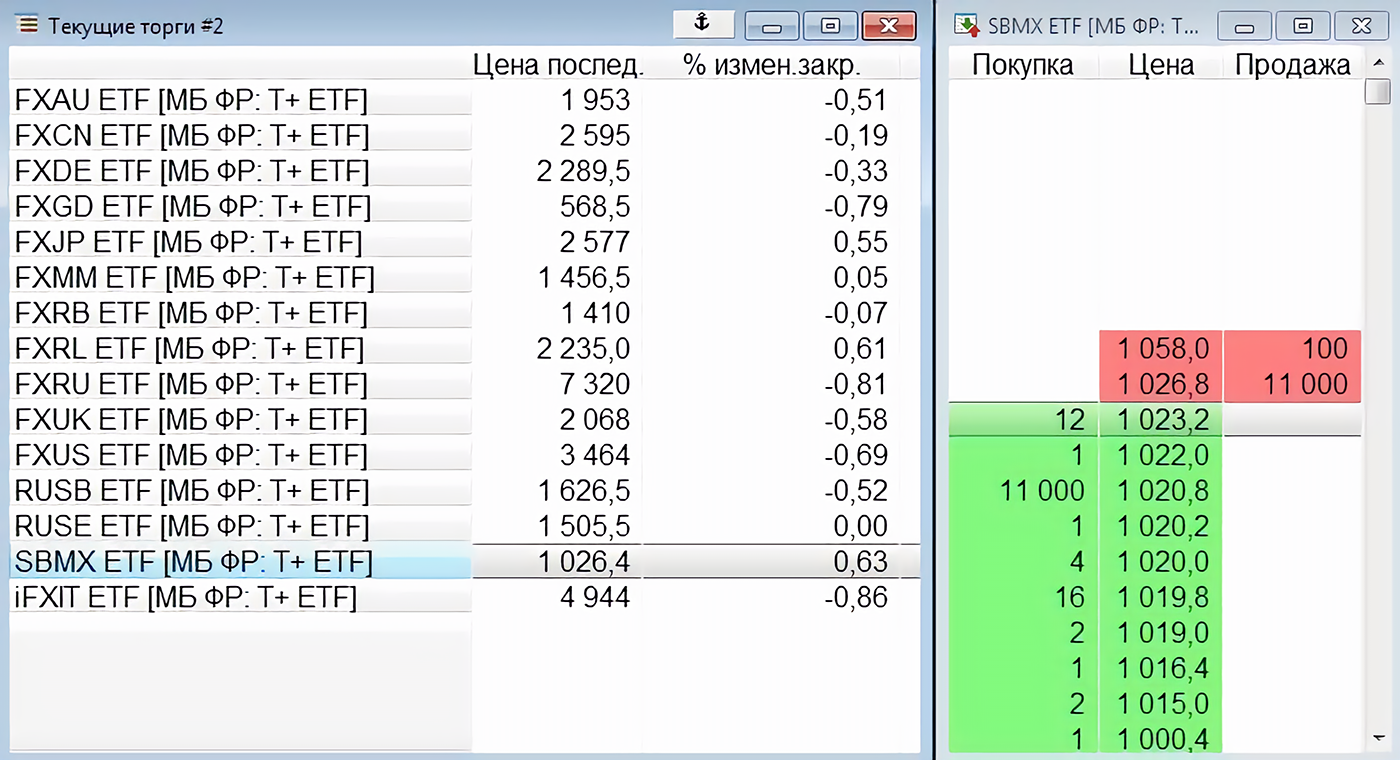Click the bid price 1 020,0
This screenshot has width=1400, height=760.
1163,562
